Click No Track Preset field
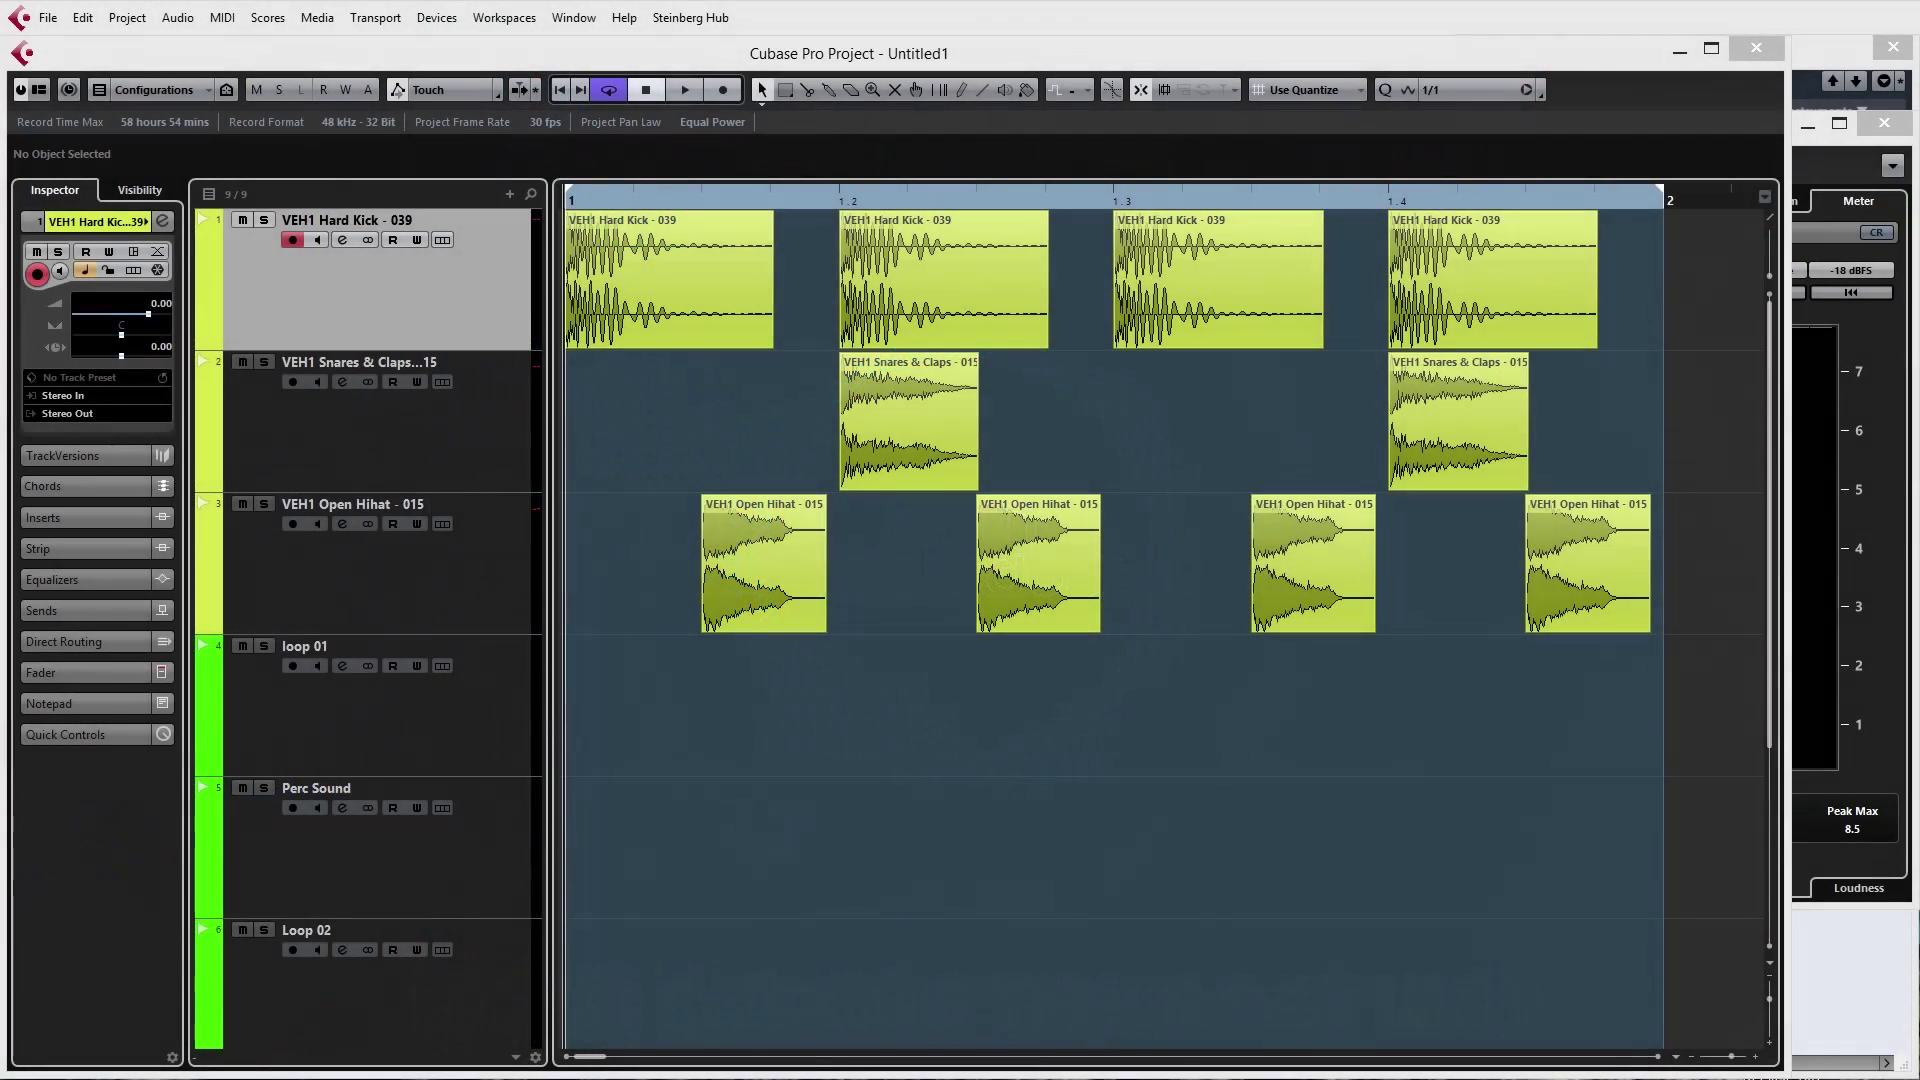Image resolution: width=1920 pixels, height=1080 pixels. pos(98,378)
